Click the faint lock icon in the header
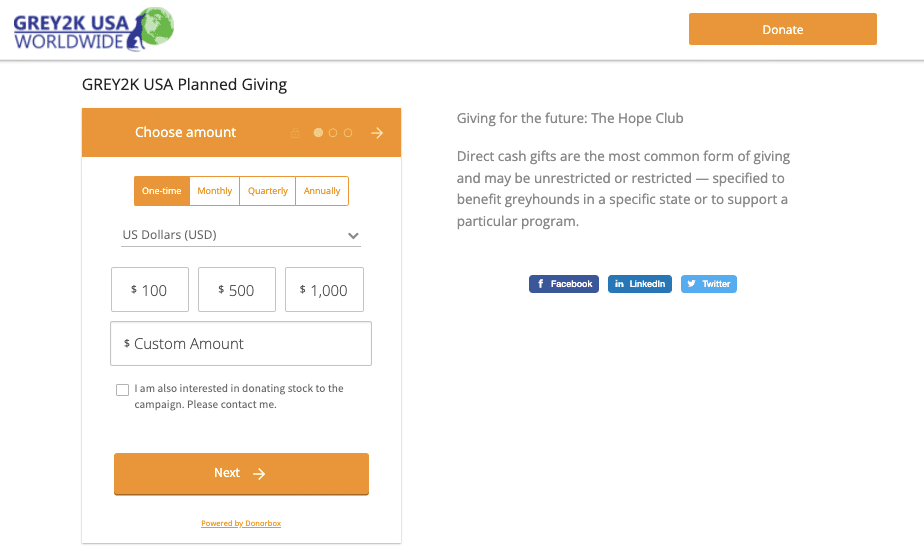Viewport: 924px width, 555px height. click(295, 133)
